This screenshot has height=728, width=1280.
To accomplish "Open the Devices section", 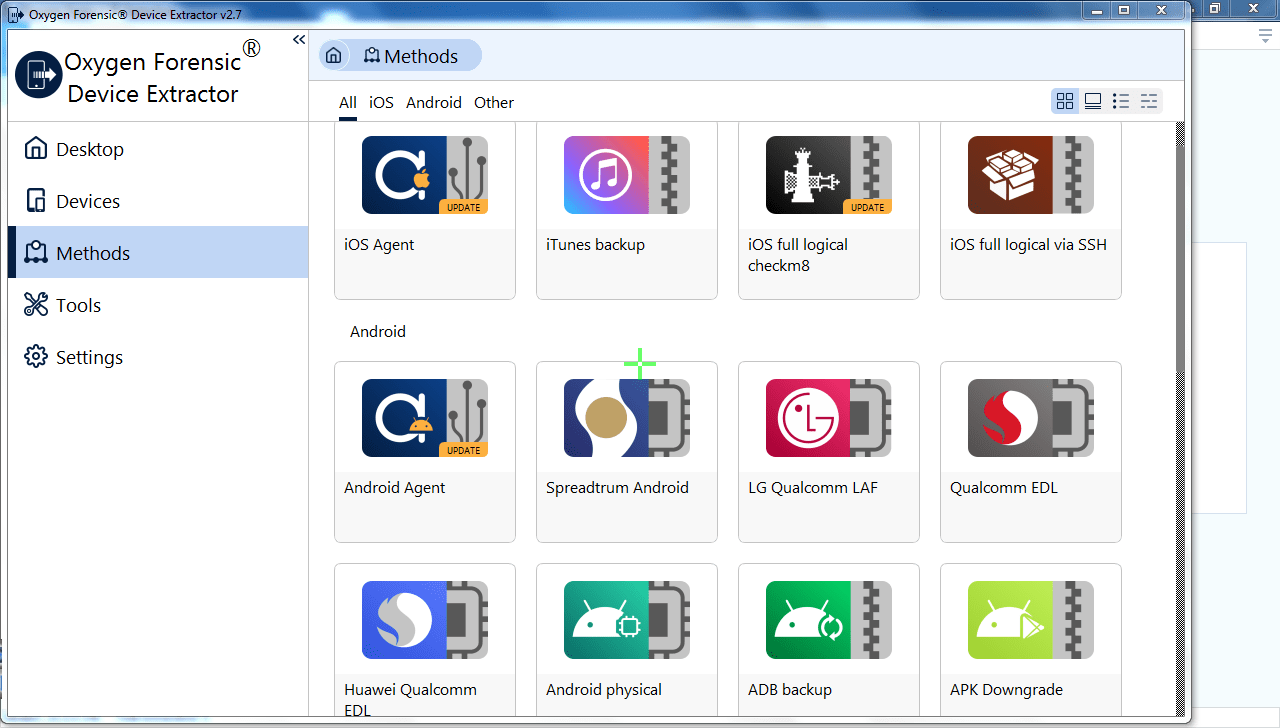I will 158,201.
